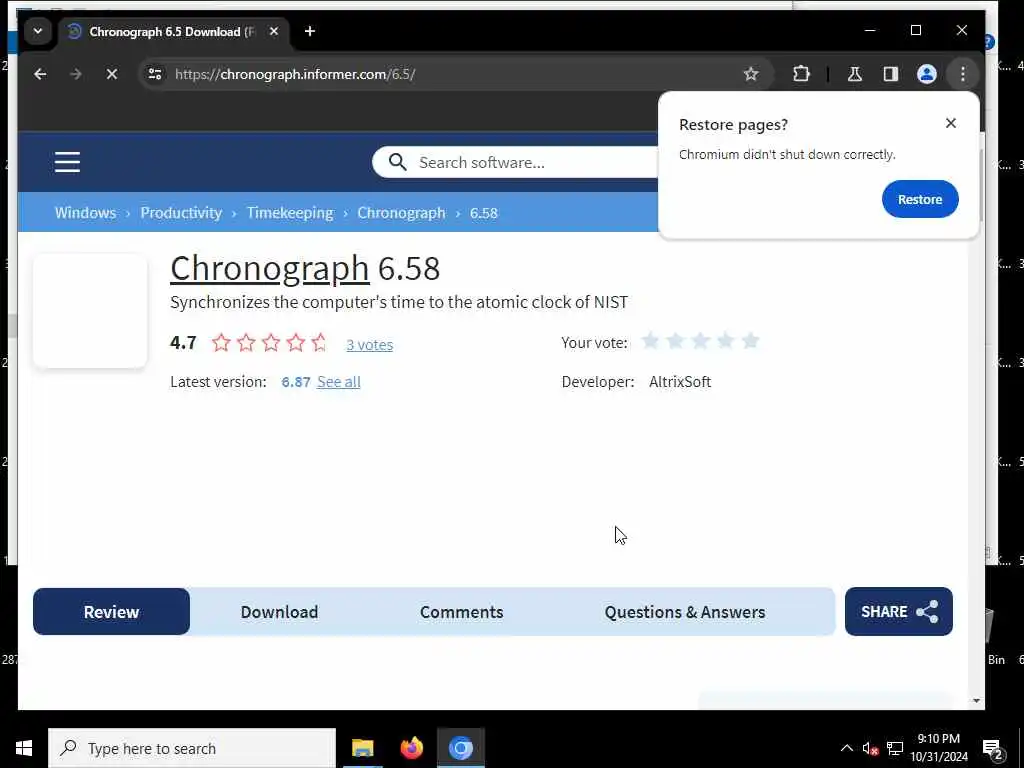The width and height of the screenshot is (1024, 768).
Task: Dismiss the Restore pages popup
Action: tap(951, 123)
